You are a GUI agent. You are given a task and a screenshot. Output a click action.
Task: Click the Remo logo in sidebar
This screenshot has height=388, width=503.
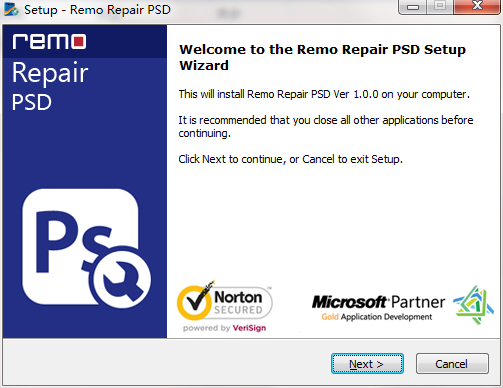click(x=49, y=41)
